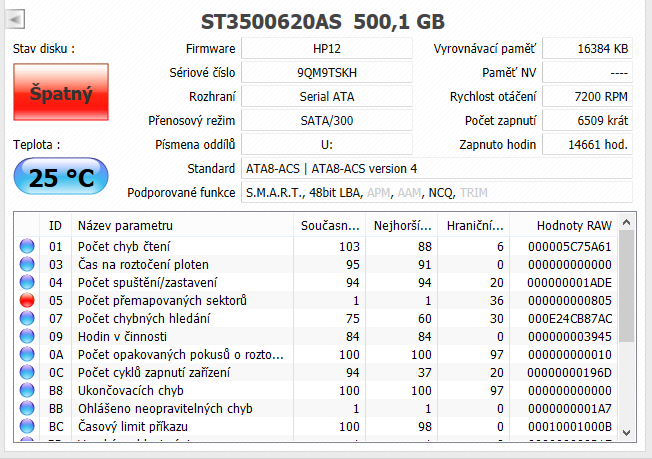Click the blue status icon for ID 03
Screen dimensions: 652x459
[27, 264]
